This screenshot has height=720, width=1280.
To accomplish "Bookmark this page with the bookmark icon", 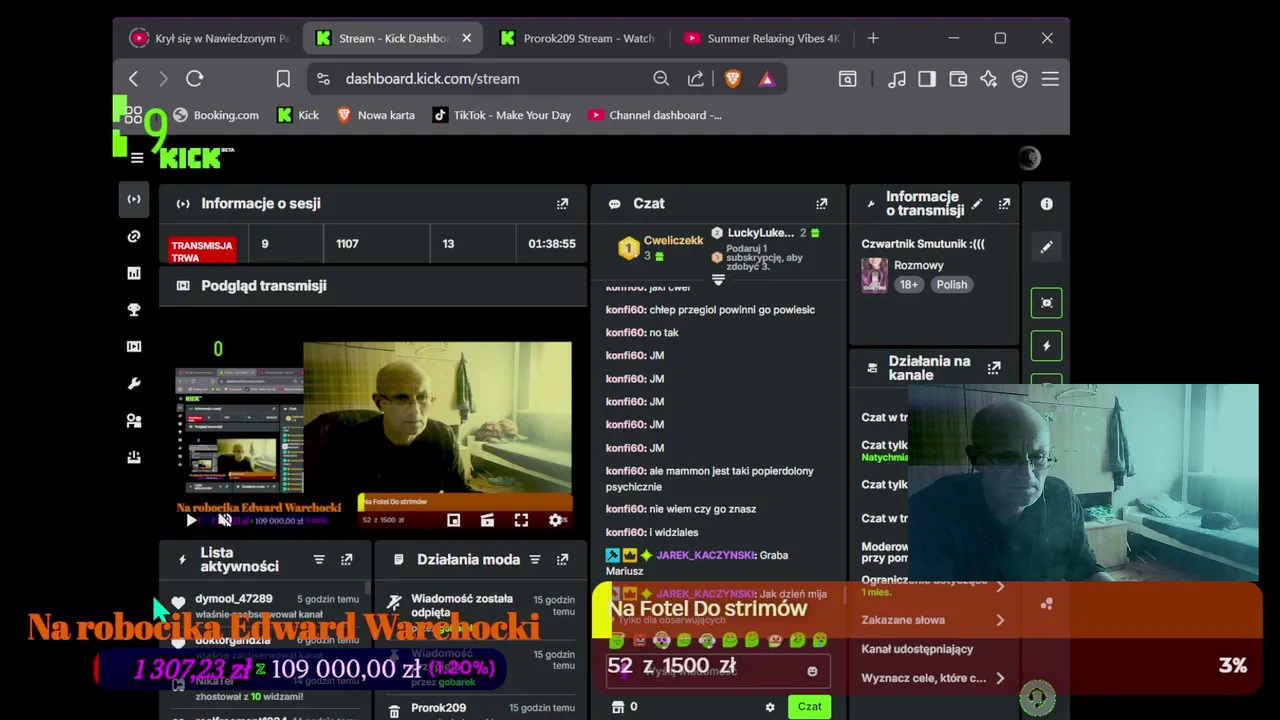I will [283, 79].
